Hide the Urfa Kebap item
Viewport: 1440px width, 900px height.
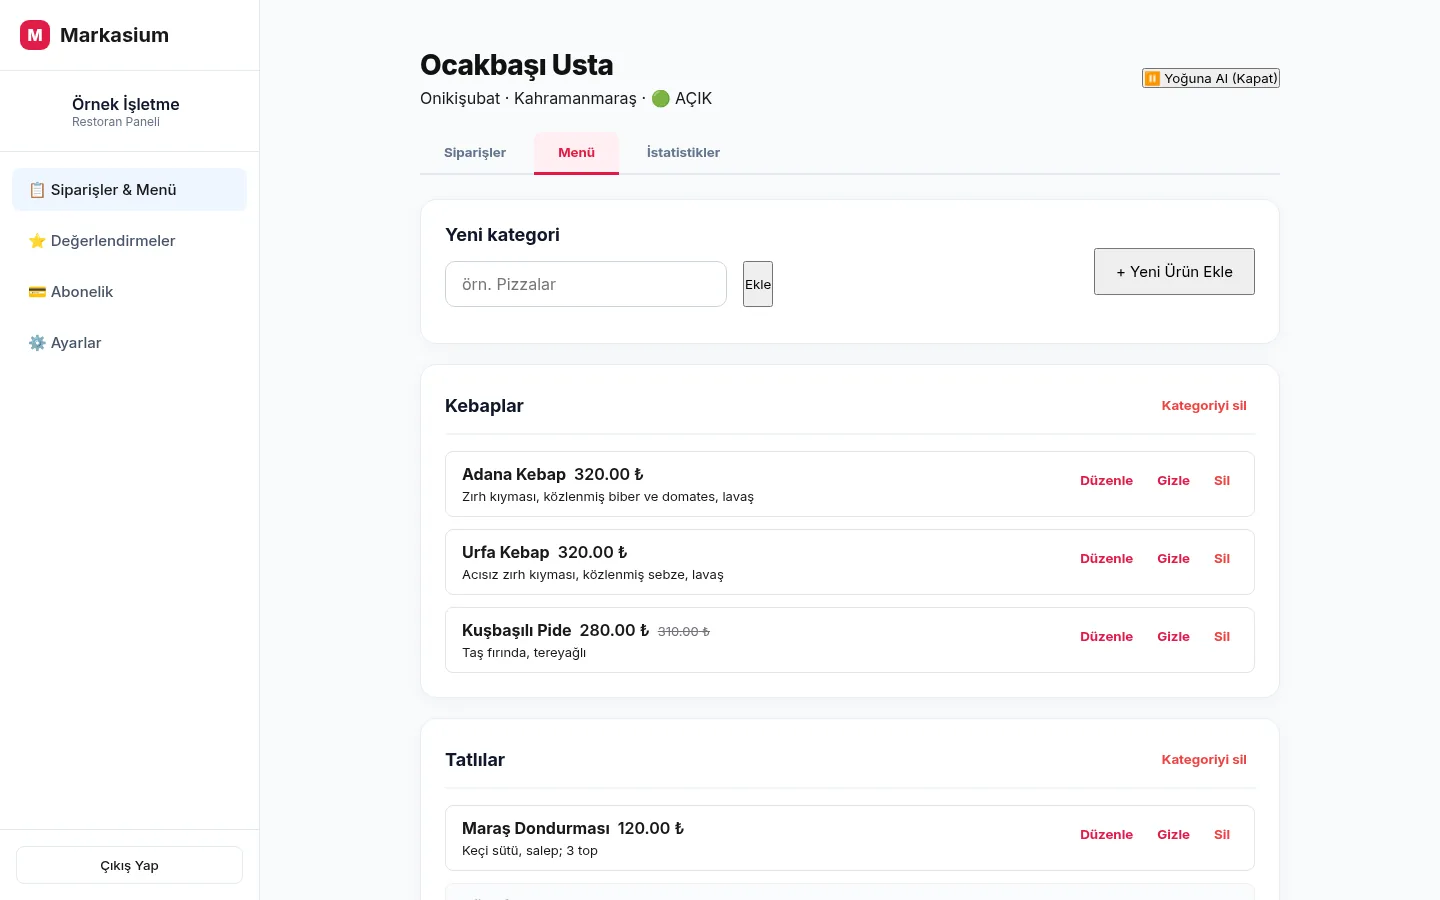point(1173,559)
